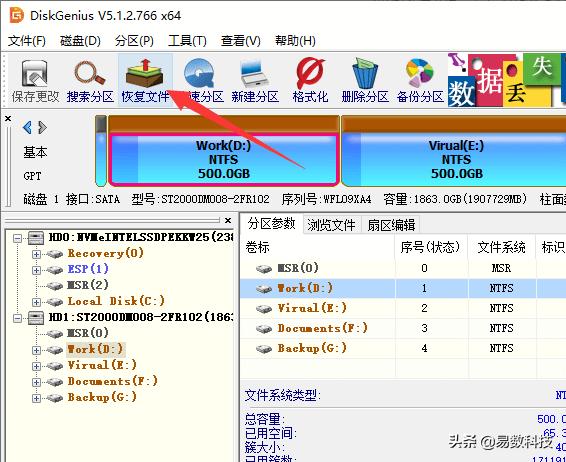Select Work(D:) row in partition table

pyautogui.click(x=403, y=288)
